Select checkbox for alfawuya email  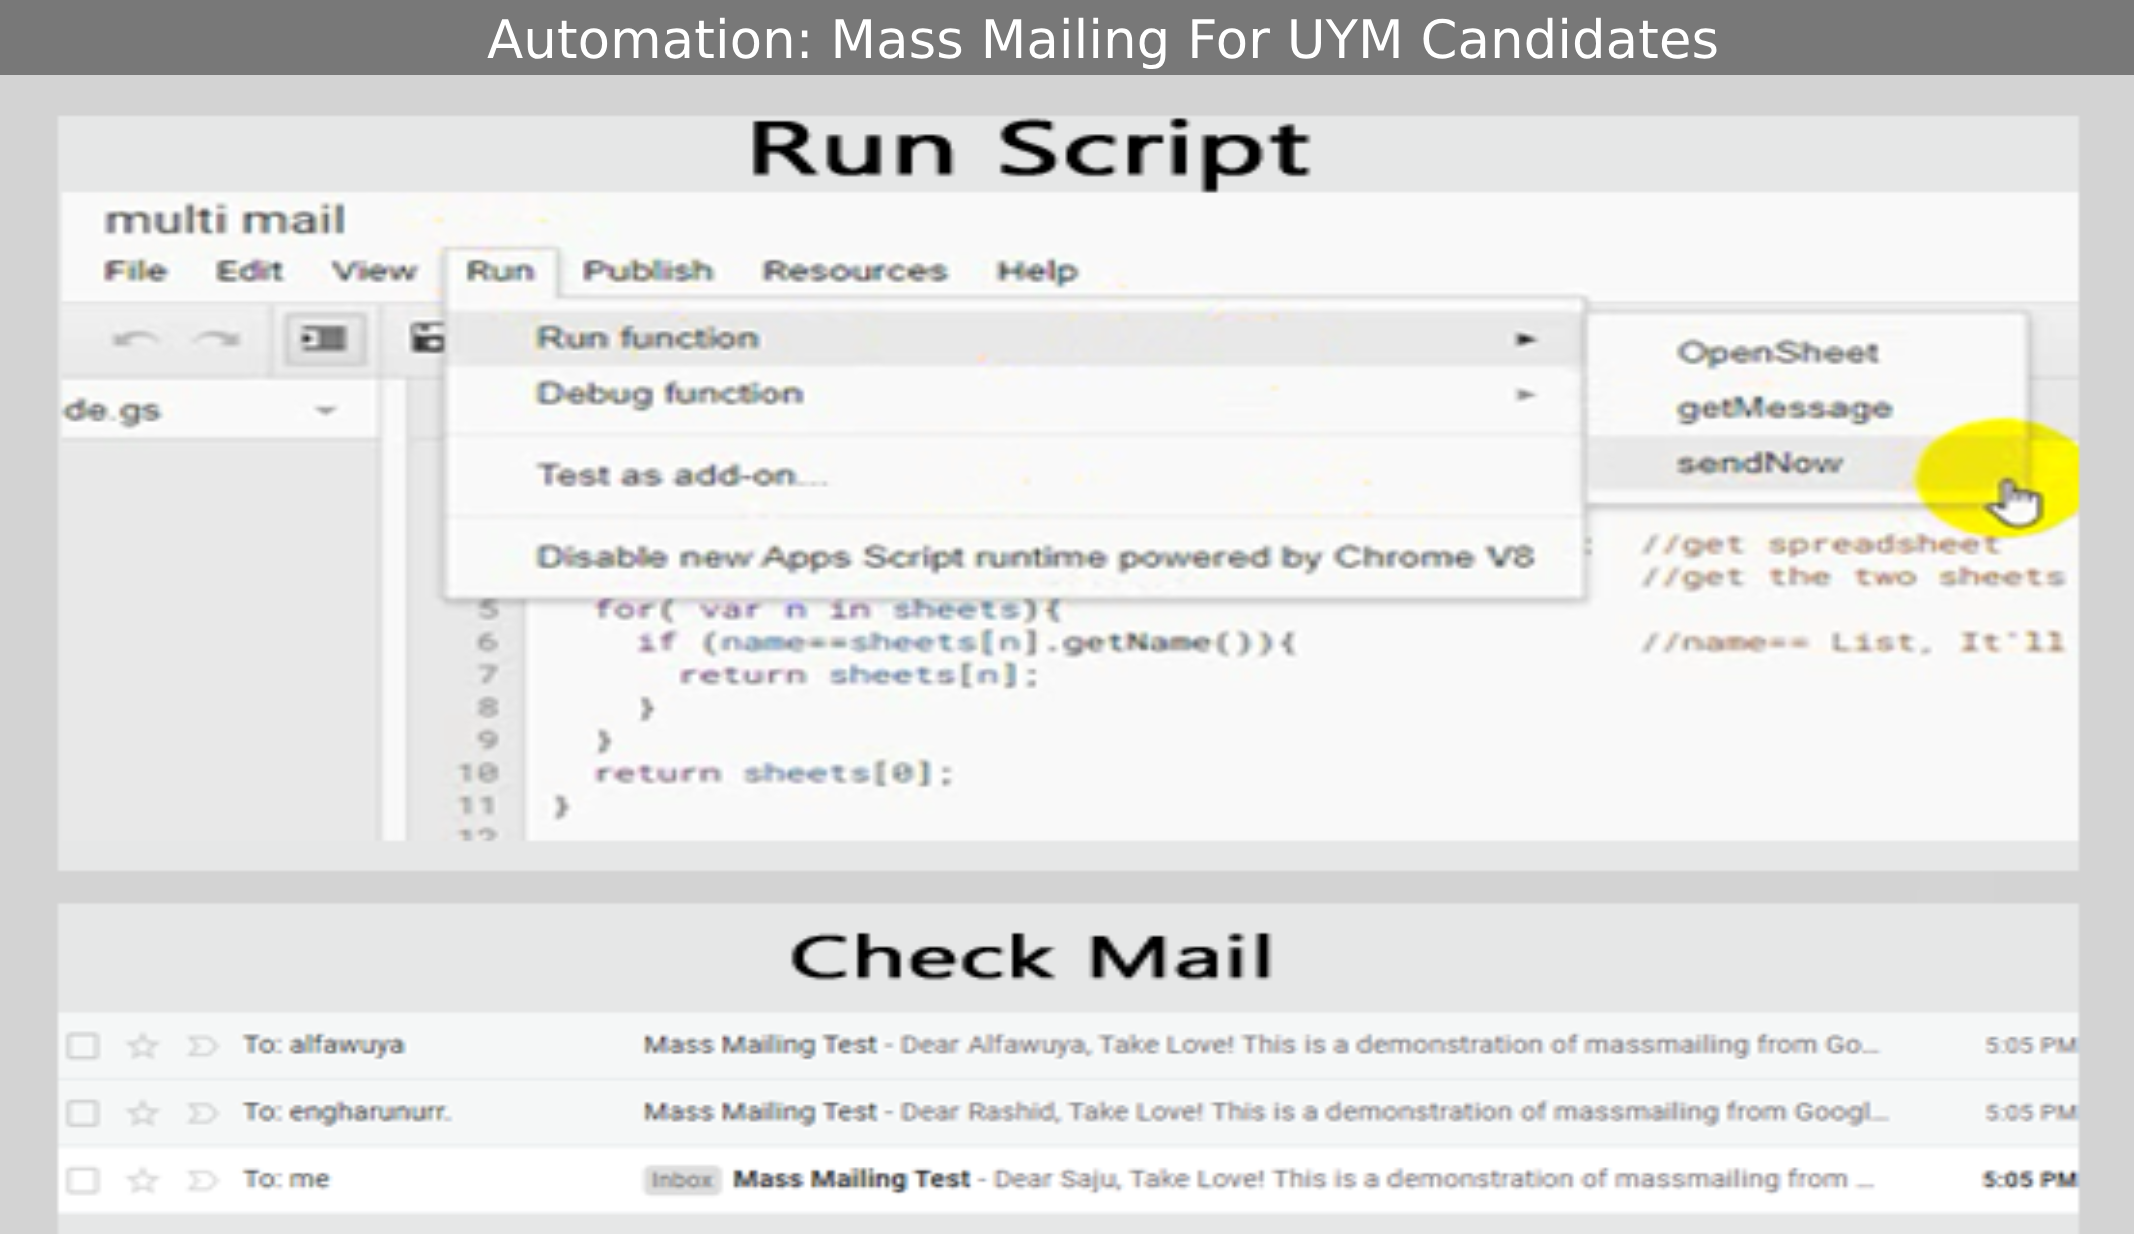pyautogui.click(x=83, y=1046)
